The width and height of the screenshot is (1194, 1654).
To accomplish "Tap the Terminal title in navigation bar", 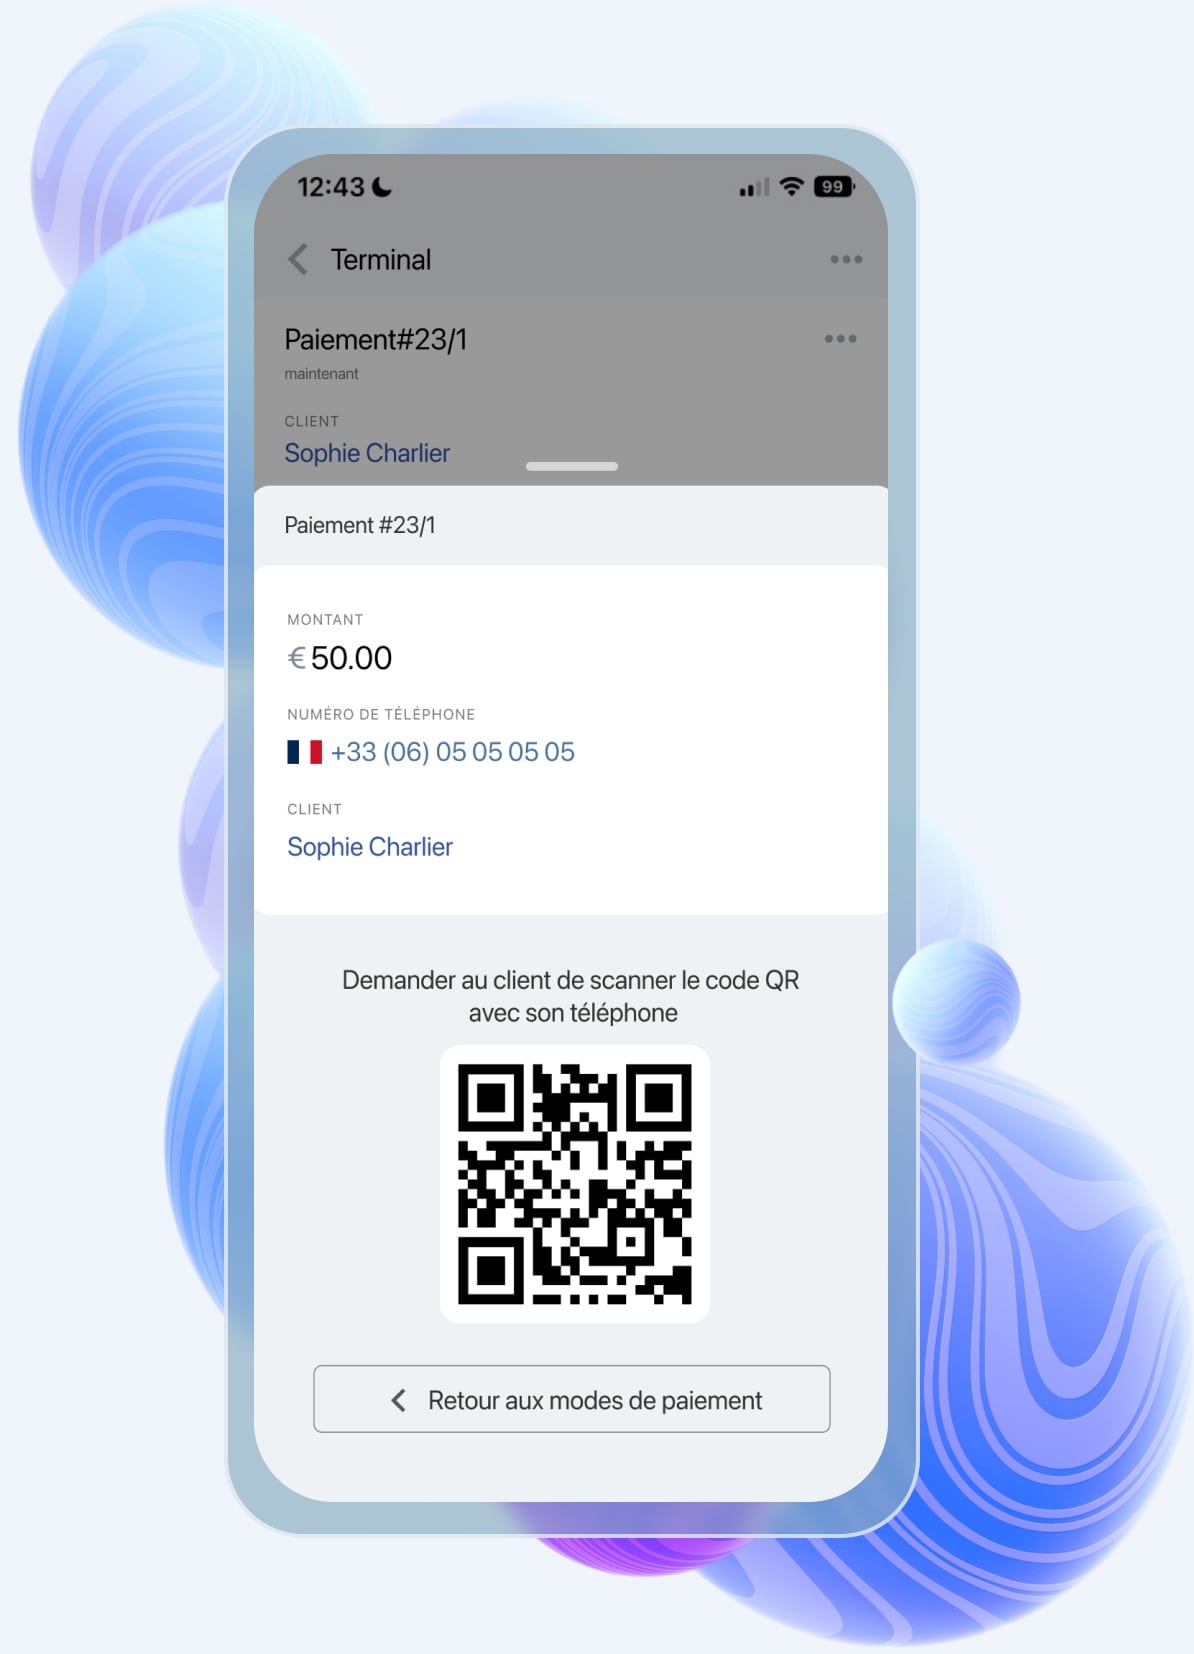I will click(381, 260).
